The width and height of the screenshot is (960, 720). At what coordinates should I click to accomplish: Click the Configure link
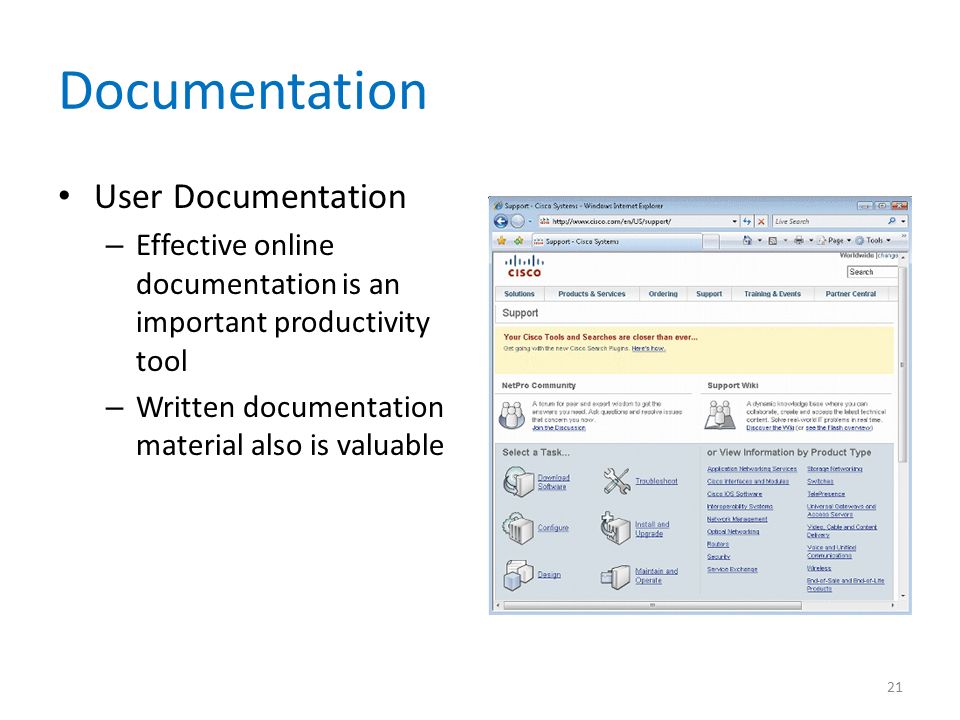coord(553,528)
